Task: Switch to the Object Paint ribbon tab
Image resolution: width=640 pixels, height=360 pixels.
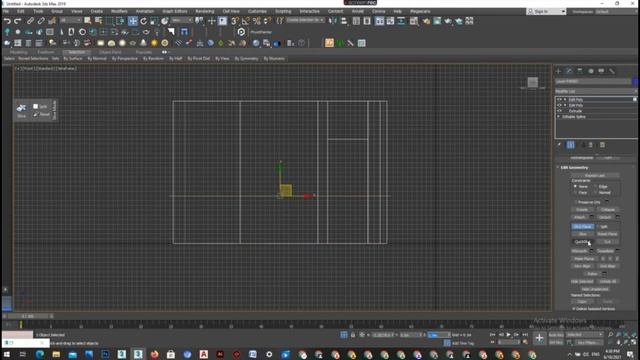Action: (x=110, y=52)
